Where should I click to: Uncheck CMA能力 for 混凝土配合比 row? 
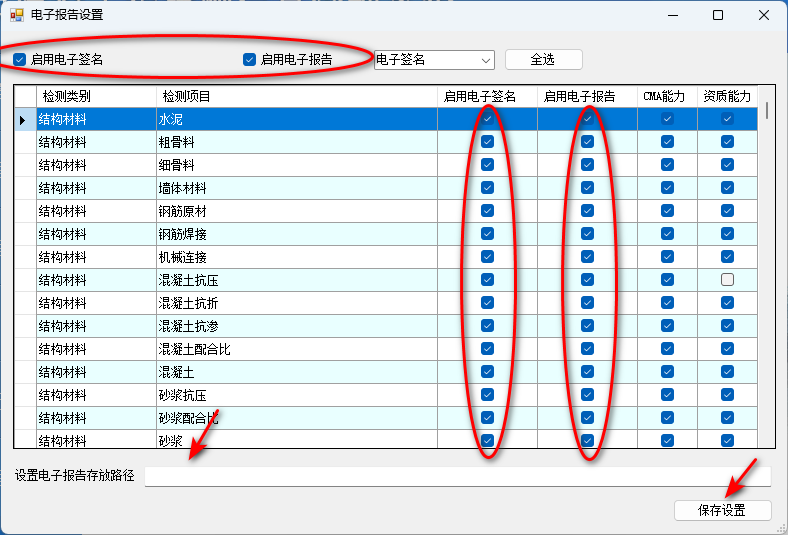point(667,349)
